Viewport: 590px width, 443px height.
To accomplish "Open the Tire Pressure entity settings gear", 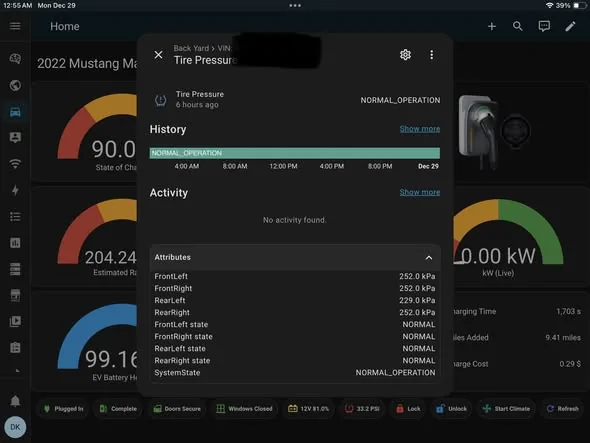I will point(405,55).
